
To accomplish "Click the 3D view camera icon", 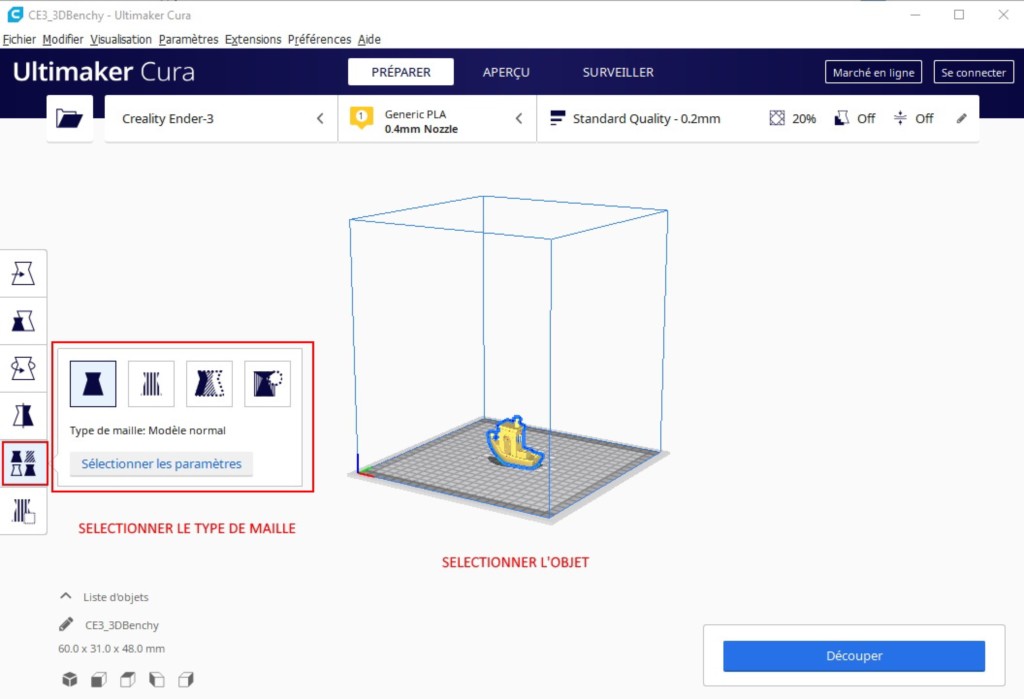I will 70,679.
